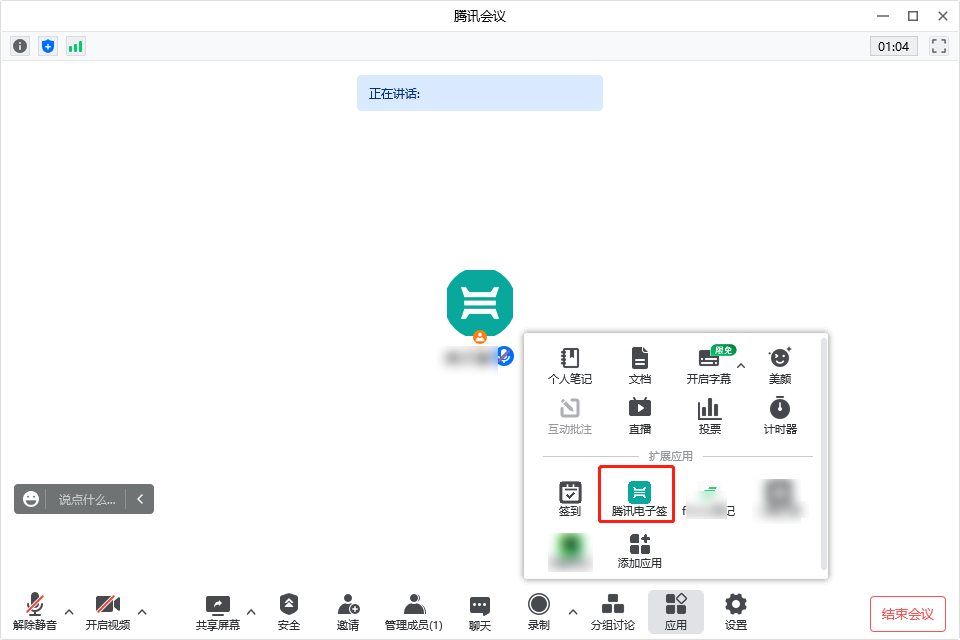Click 互动批注 annotation icon

coord(570,416)
